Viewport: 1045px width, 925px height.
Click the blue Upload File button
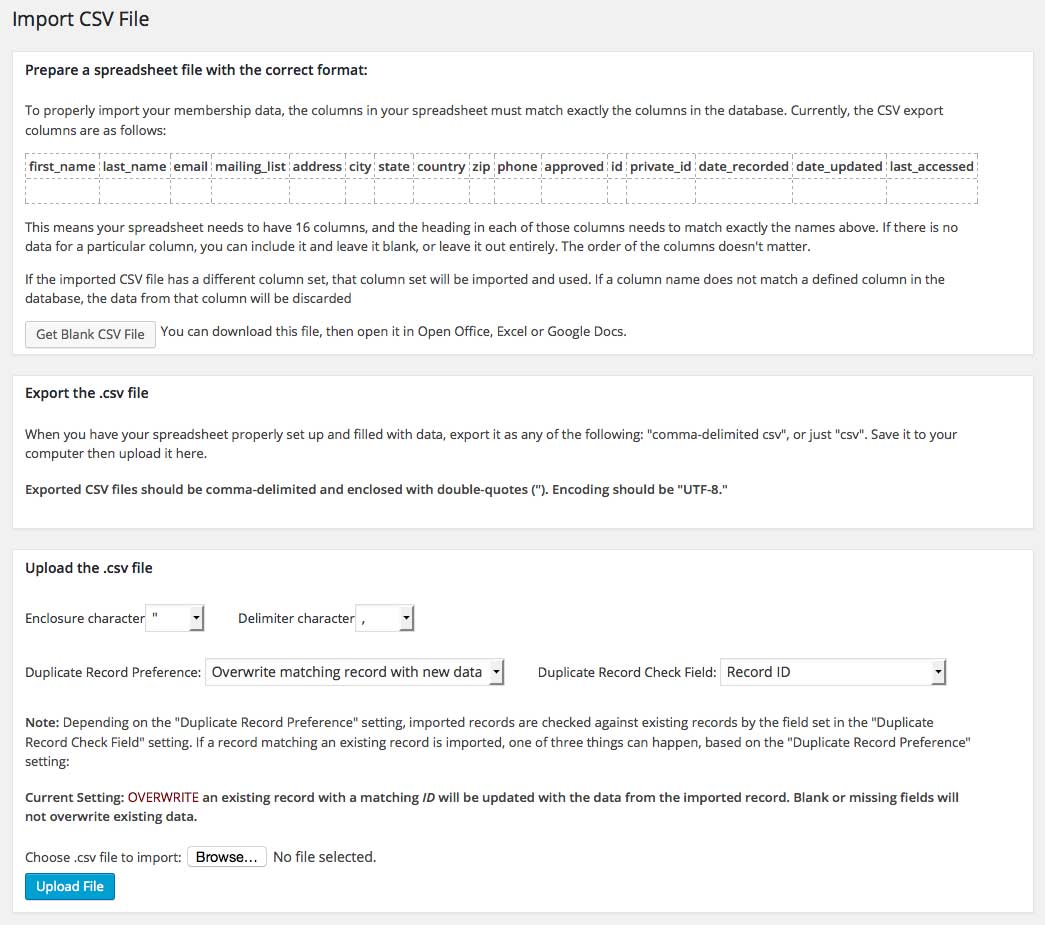coord(70,886)
